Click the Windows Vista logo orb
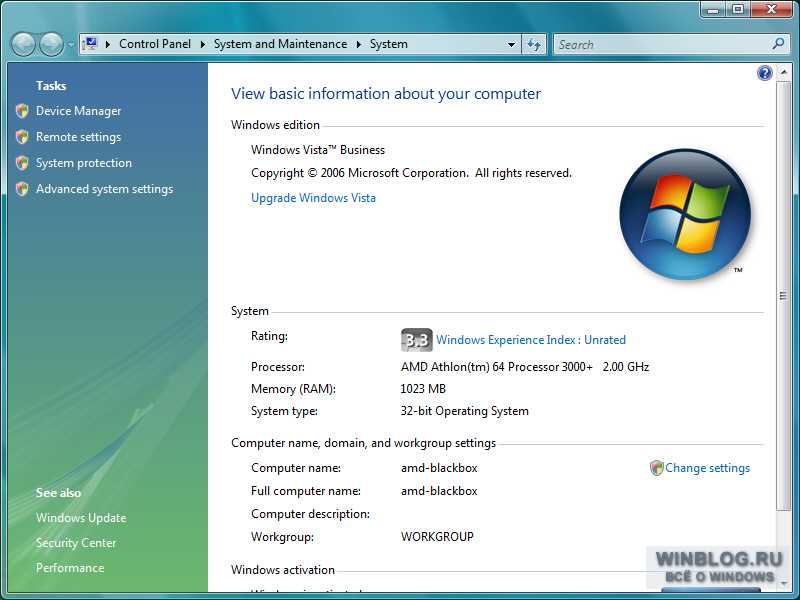The width and height of the screenshot is (800, 600). 685,214
